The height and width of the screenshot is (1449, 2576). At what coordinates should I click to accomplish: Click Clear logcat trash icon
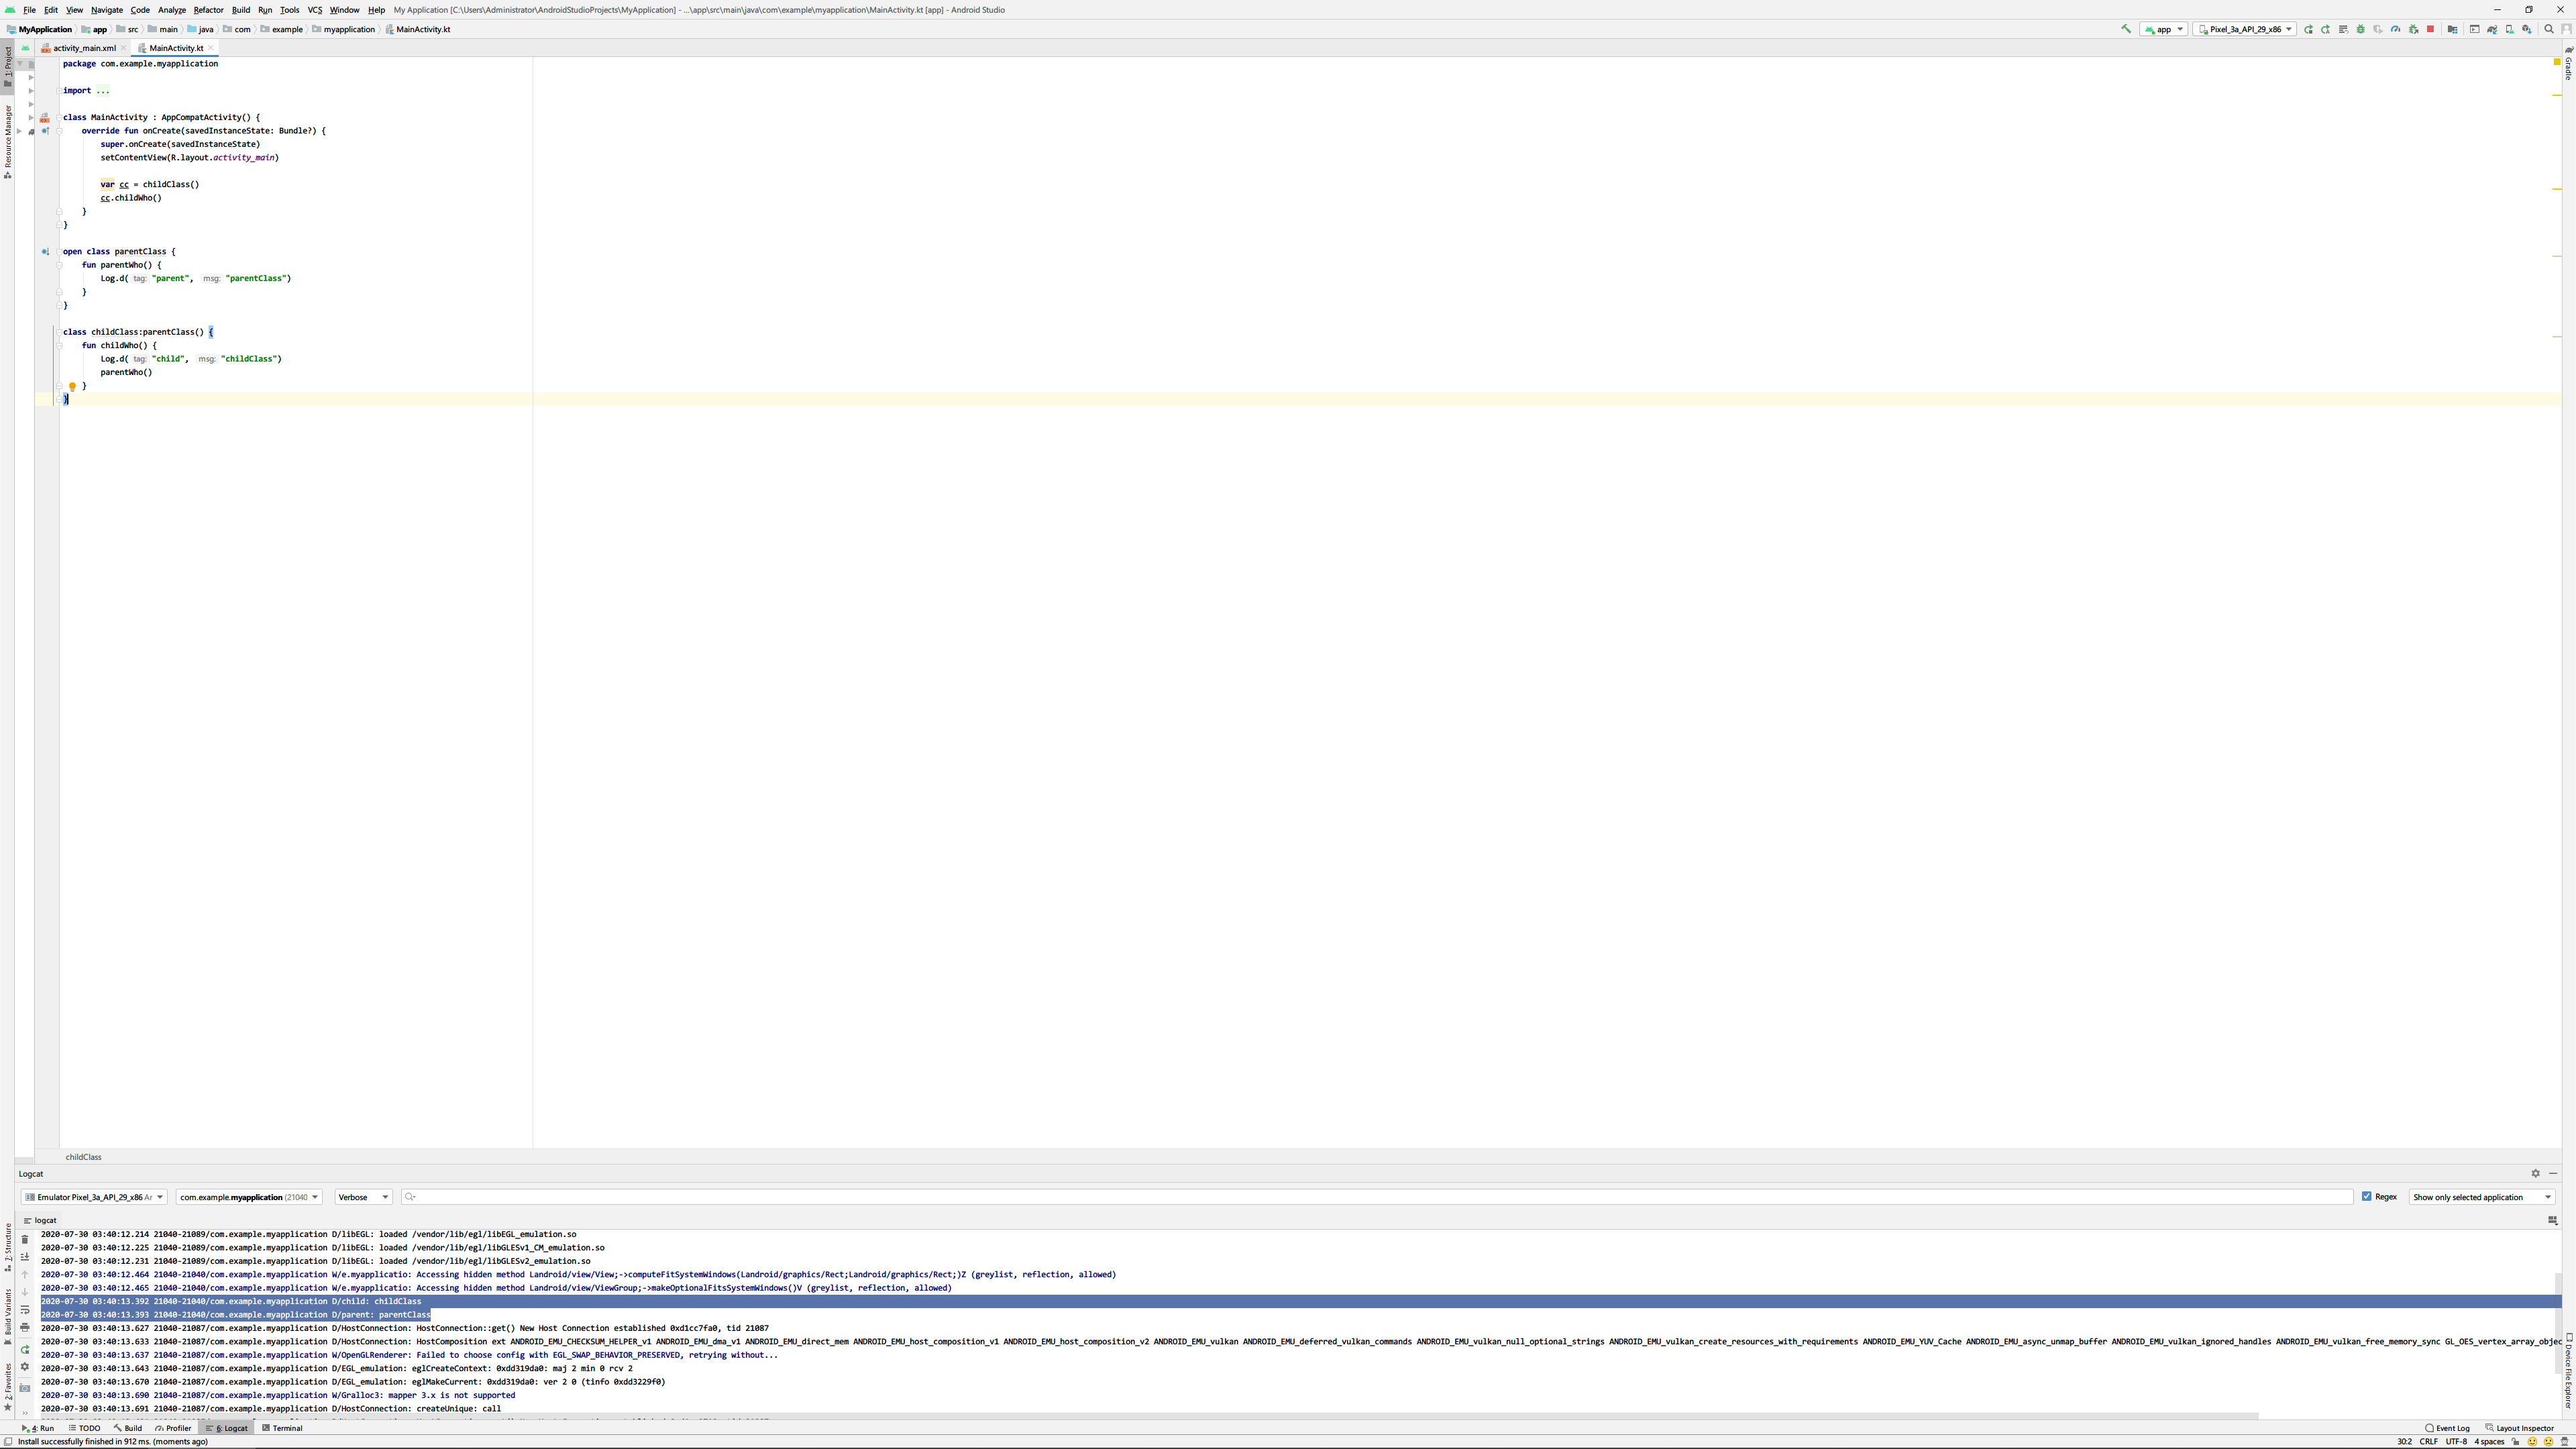click(25, 1239)
